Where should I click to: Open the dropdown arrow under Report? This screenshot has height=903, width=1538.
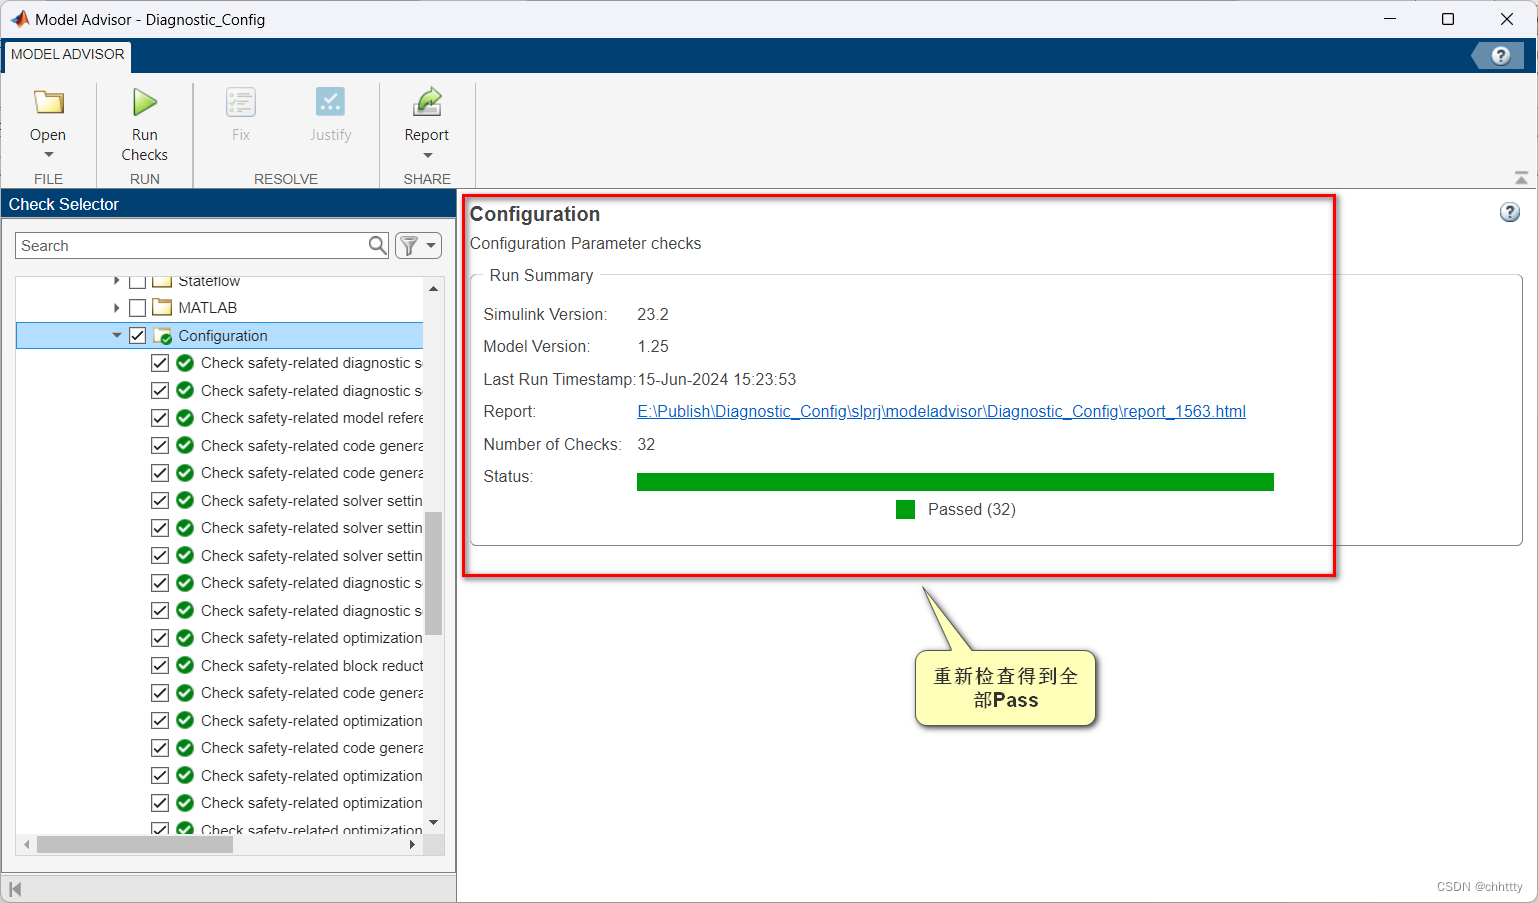point(427,155)
